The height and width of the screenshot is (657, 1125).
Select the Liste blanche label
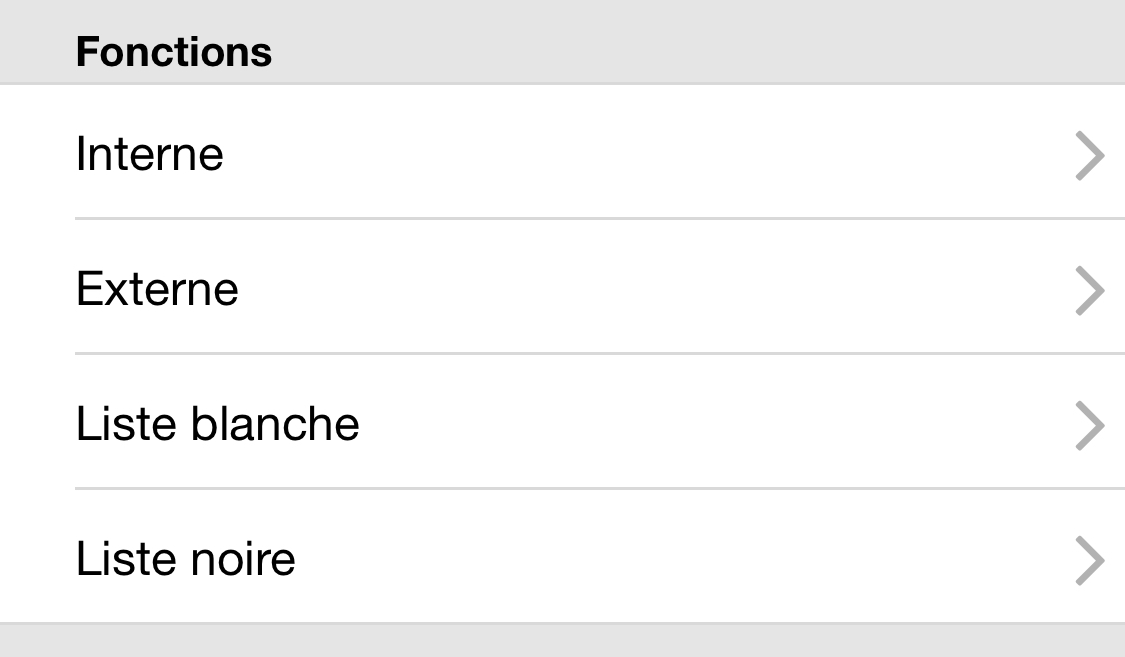217,424
